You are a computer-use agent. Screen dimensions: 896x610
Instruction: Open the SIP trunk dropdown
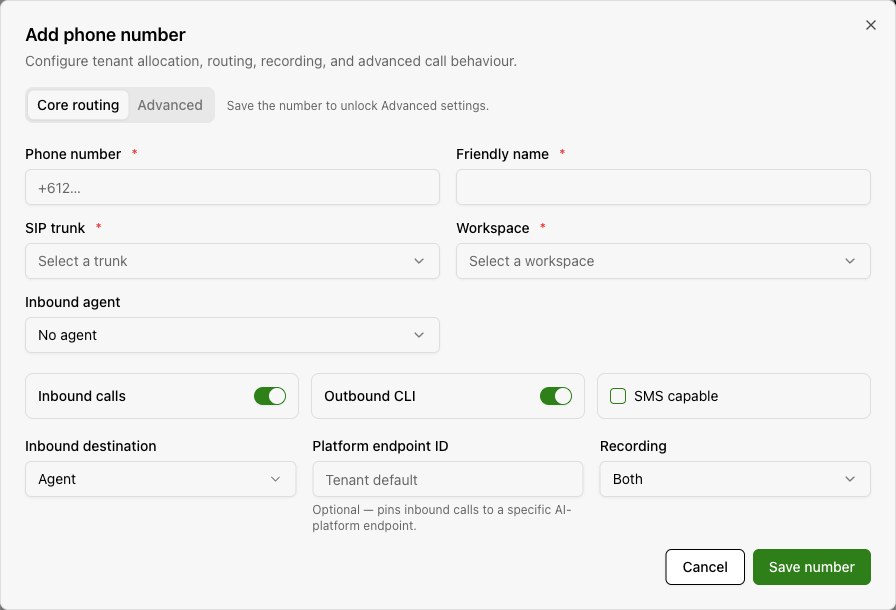(x=232, y=261)
